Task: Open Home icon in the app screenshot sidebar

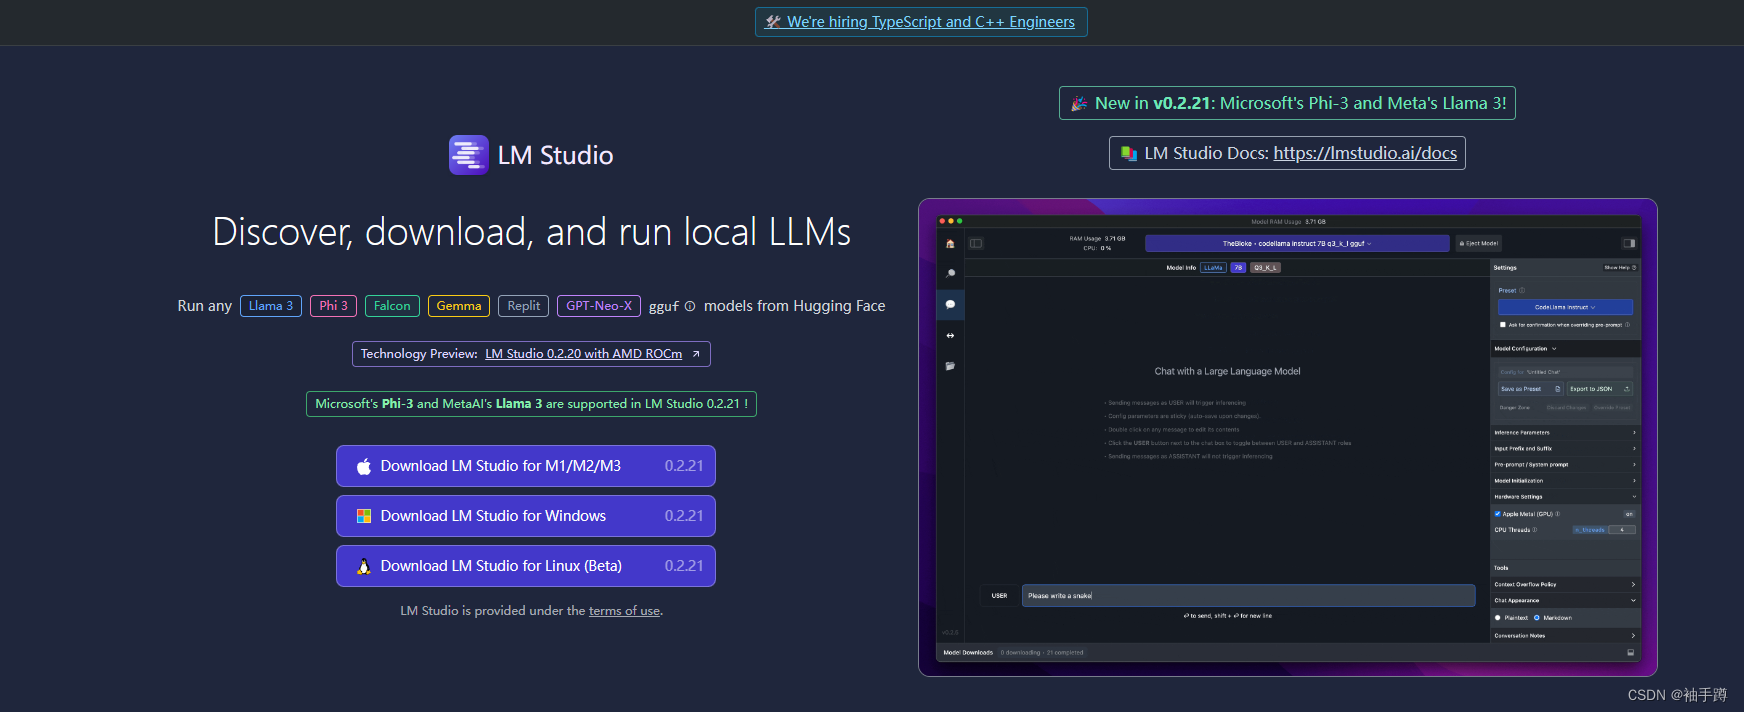Action: (950, 244)
